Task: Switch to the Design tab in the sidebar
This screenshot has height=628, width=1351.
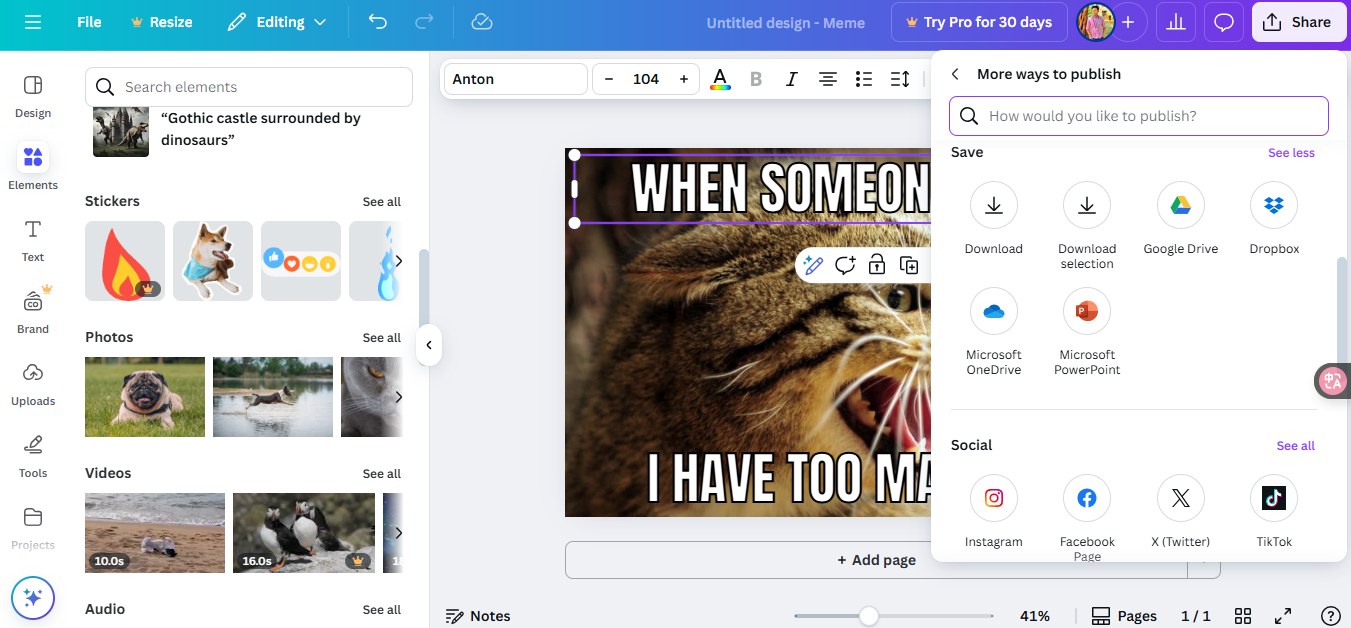Action: [x=32, y=95]
